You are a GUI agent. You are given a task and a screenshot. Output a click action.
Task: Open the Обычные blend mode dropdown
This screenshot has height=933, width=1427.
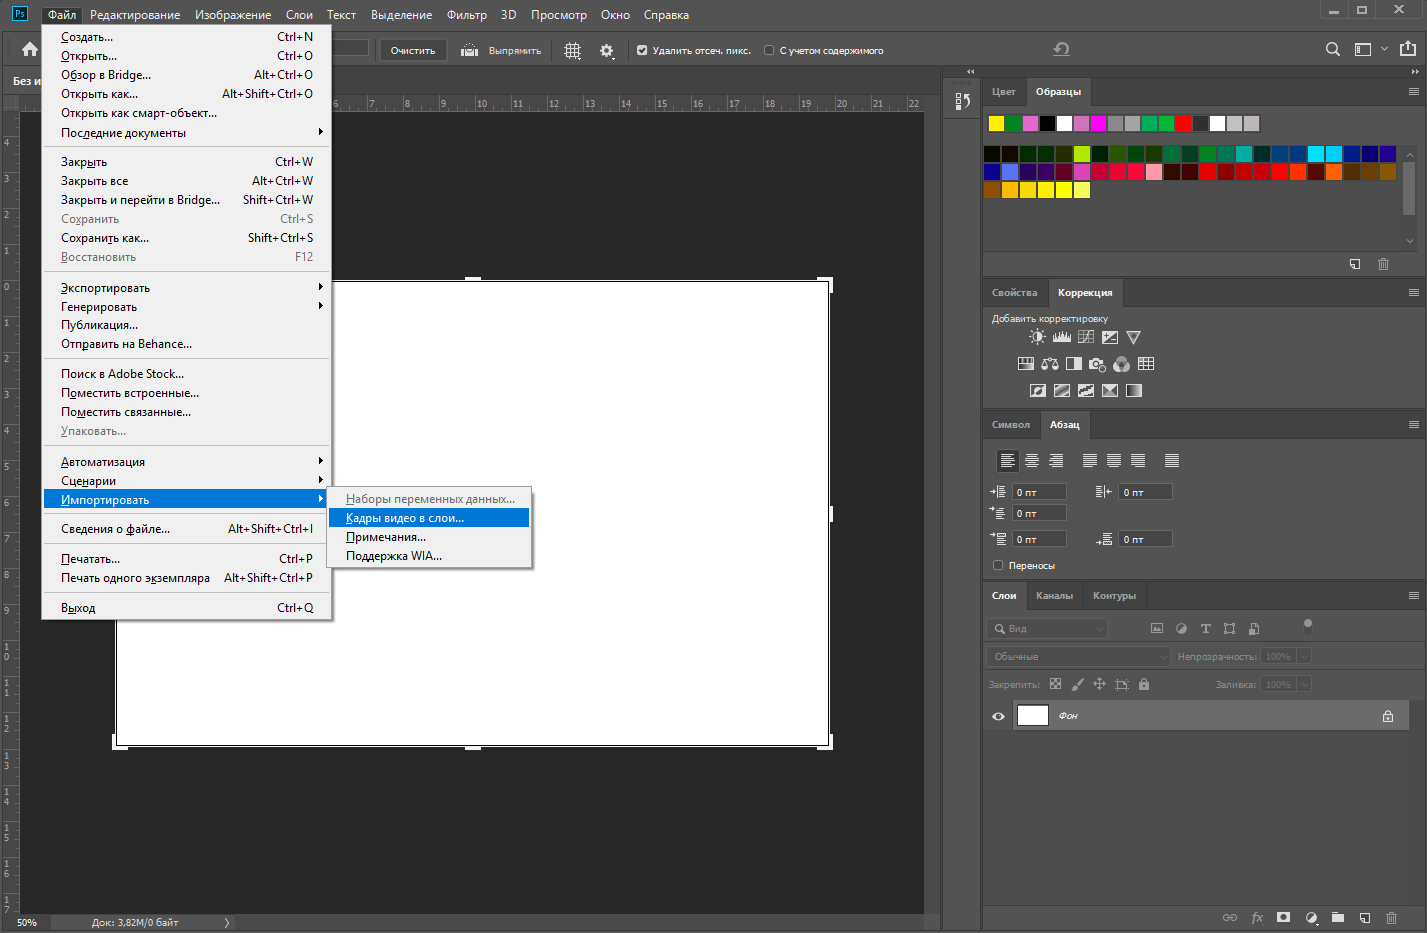pos(1078,656)
